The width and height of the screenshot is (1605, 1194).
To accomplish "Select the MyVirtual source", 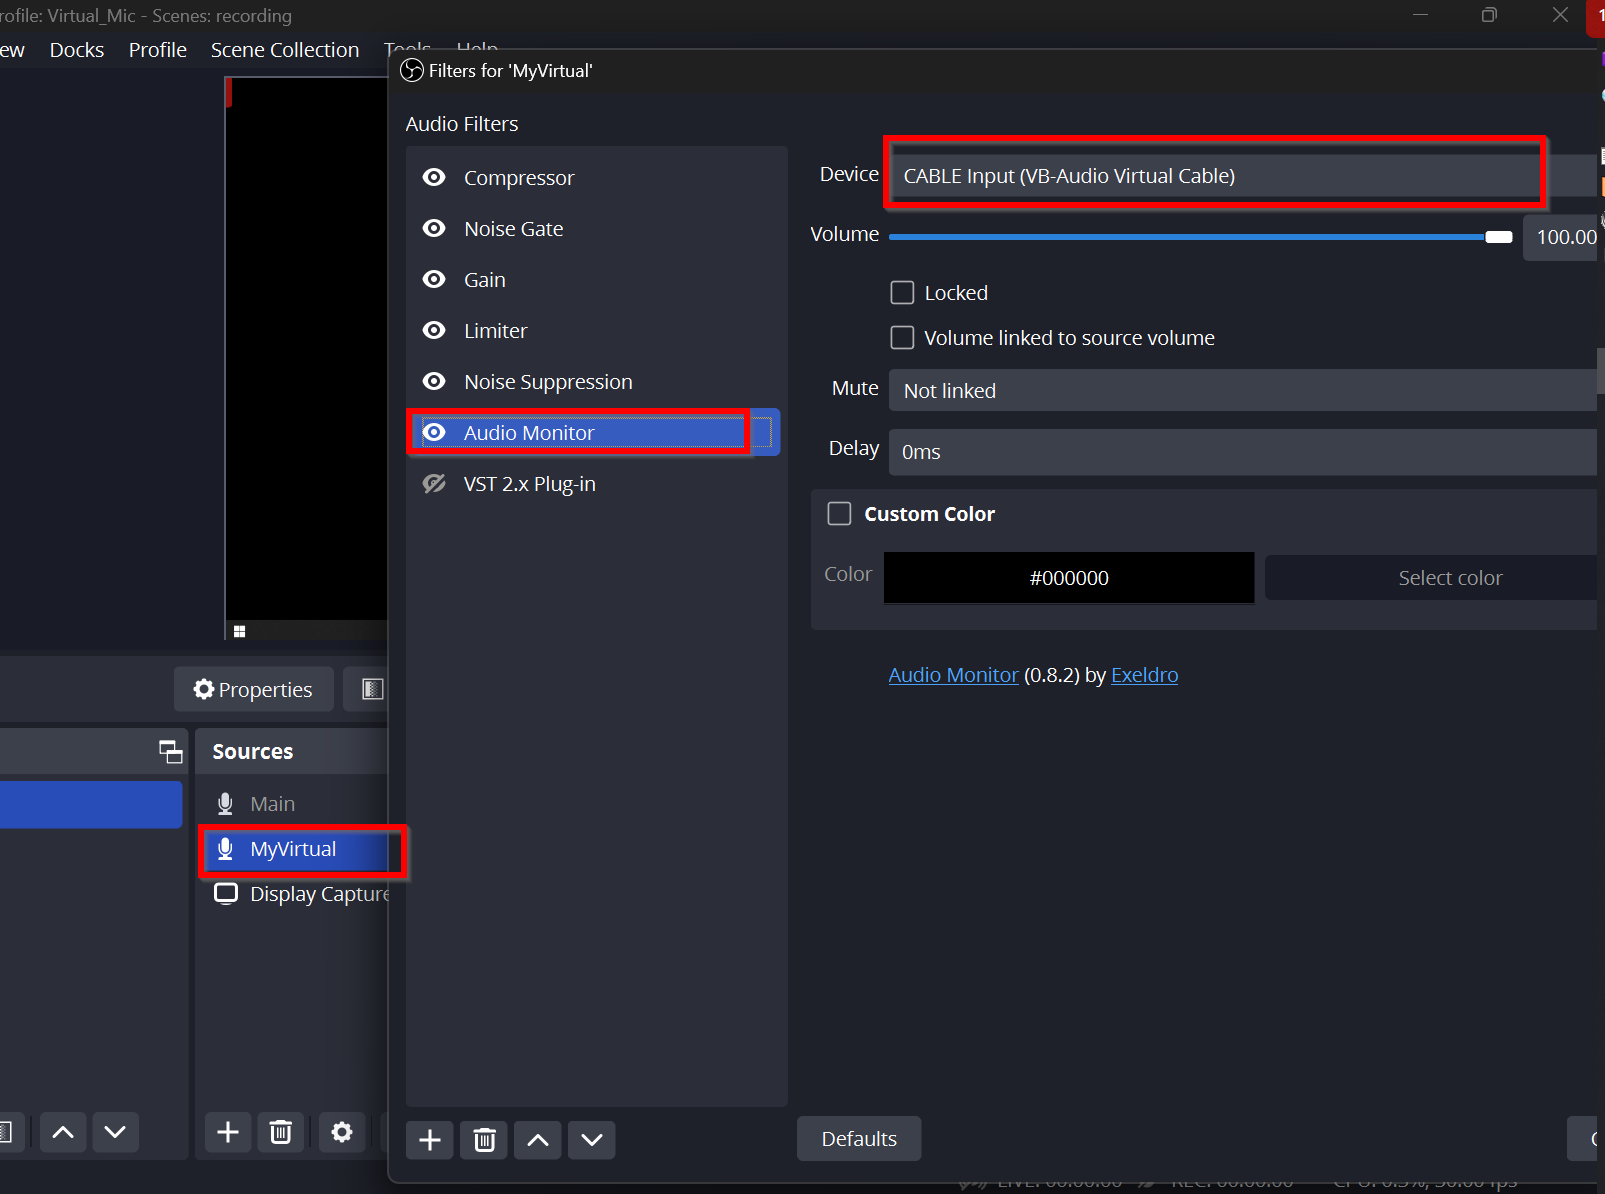I will [x=294, y=849].
